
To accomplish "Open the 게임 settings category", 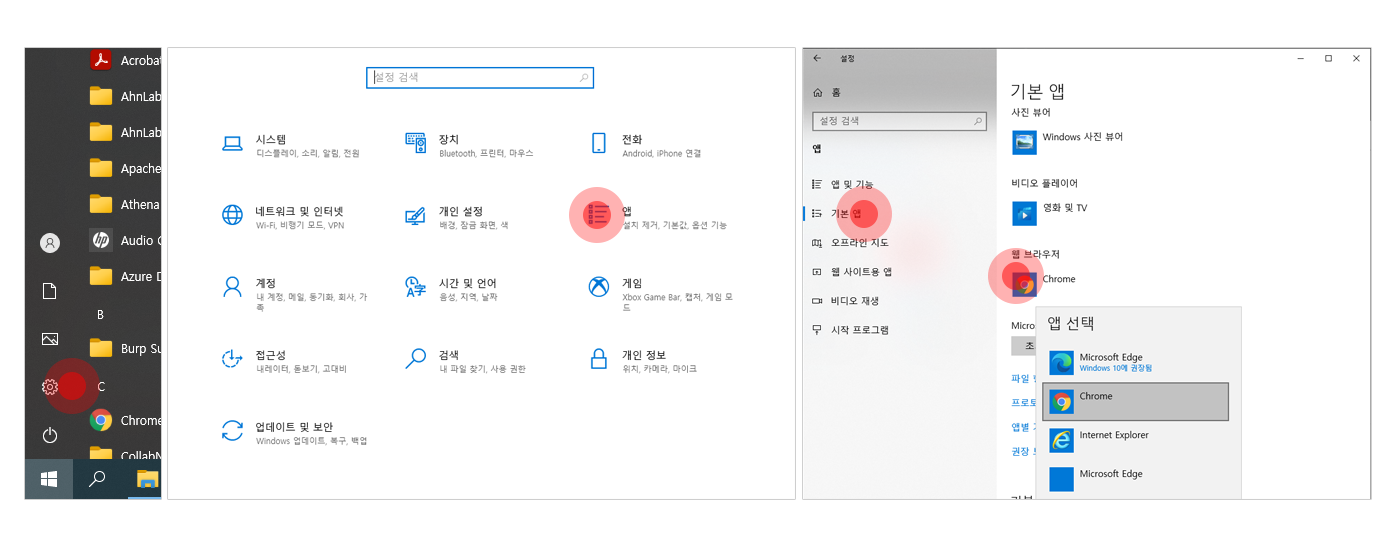I will [662, 295].
